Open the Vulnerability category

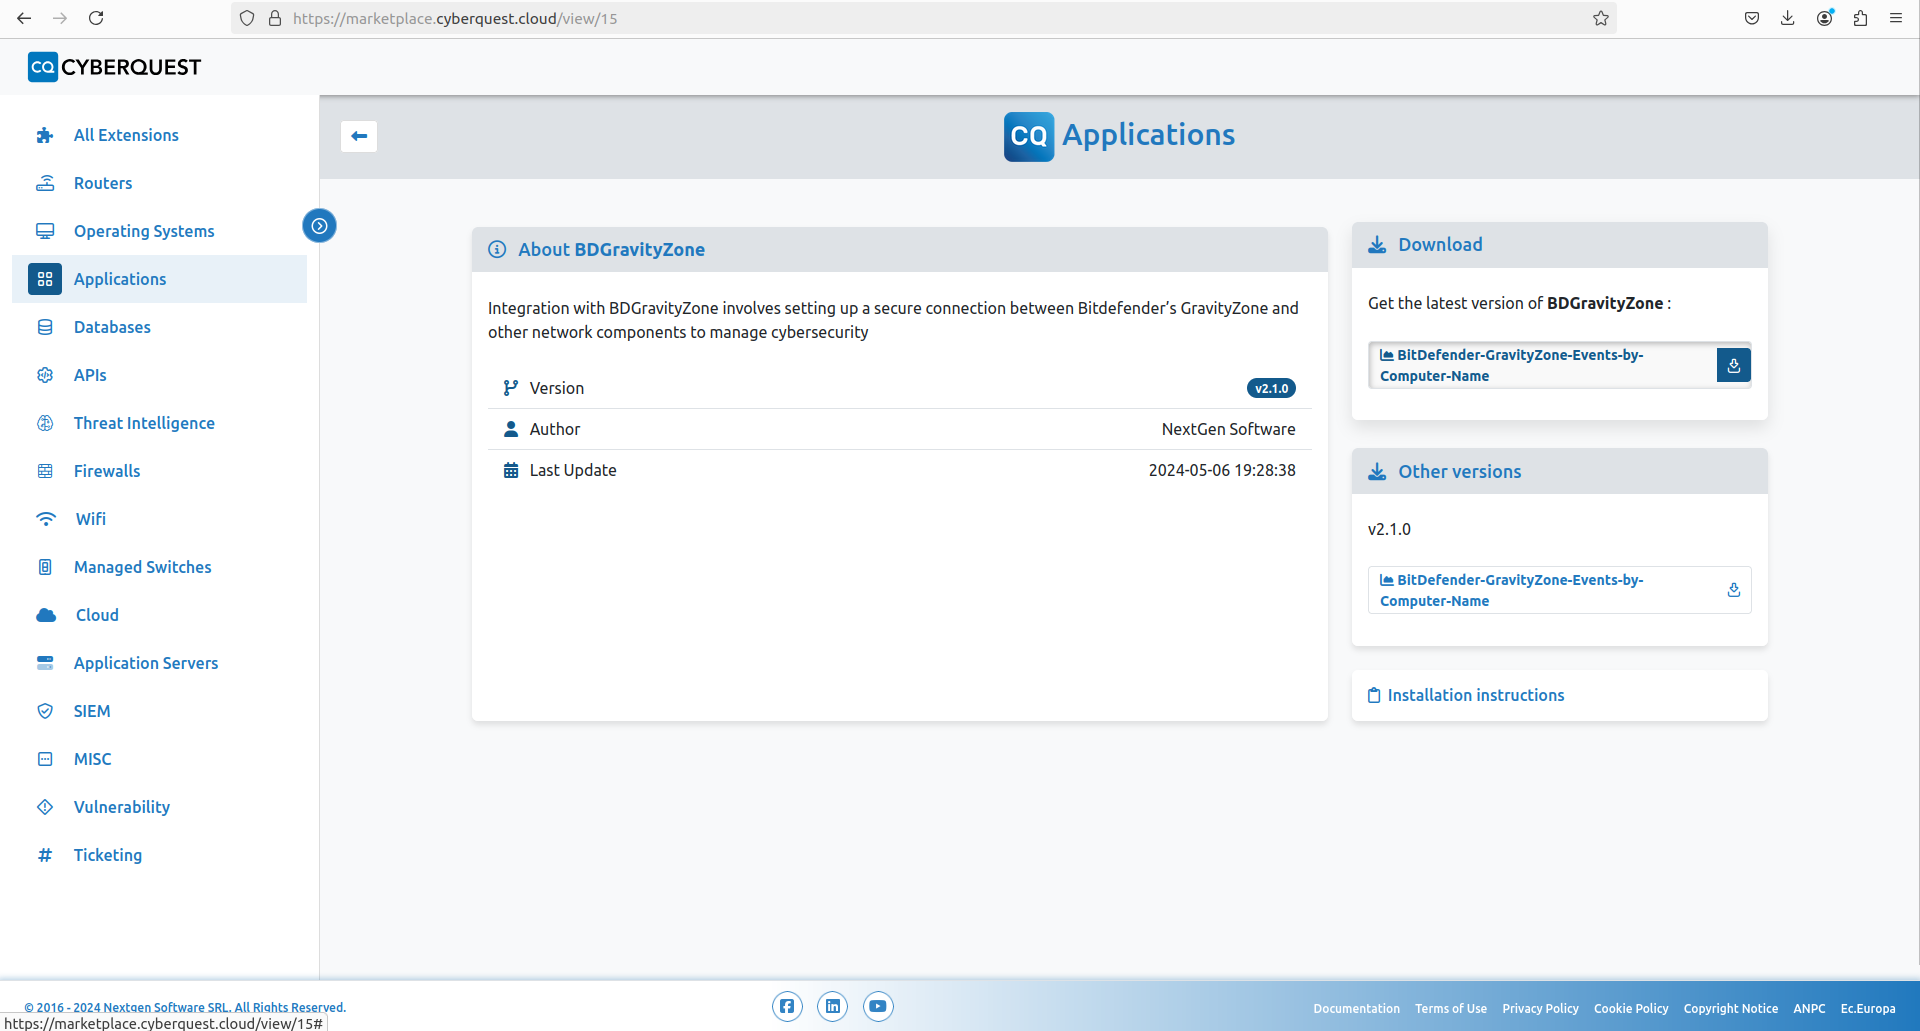coord(122,807)
